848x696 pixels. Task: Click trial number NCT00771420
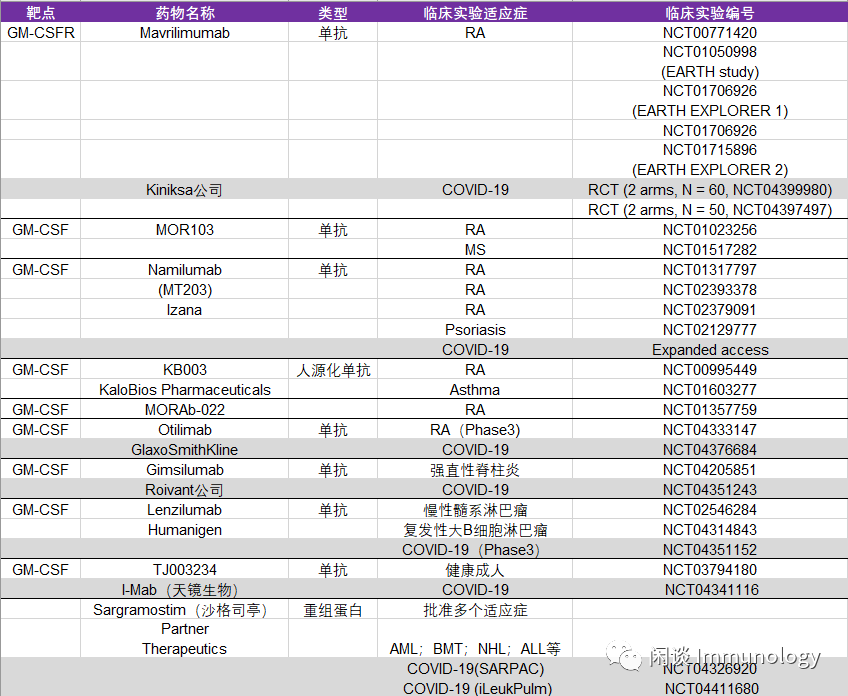pyautogui.click(x=709, y=32)
